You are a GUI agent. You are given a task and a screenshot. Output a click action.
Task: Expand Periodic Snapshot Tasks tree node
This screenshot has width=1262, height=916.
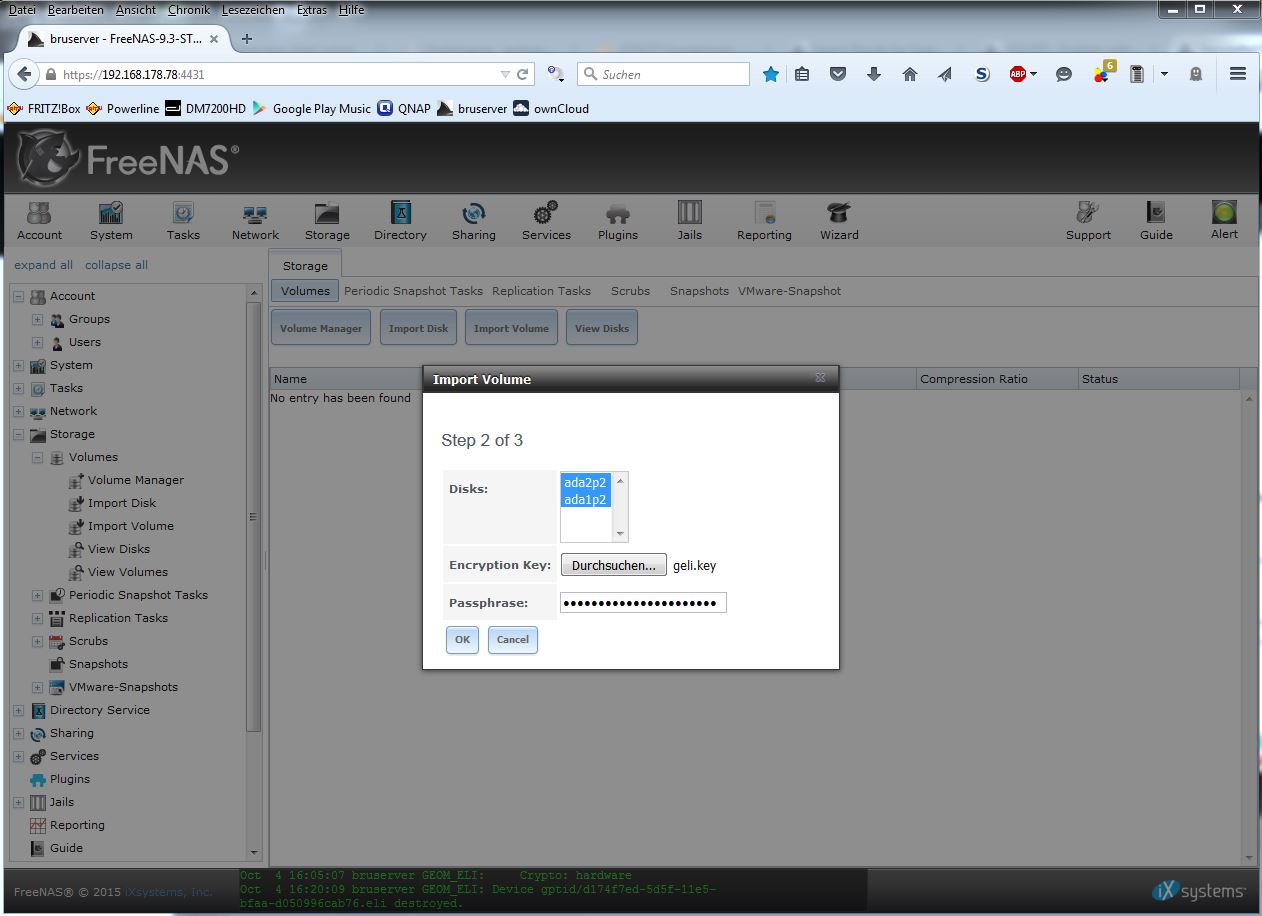37,595
